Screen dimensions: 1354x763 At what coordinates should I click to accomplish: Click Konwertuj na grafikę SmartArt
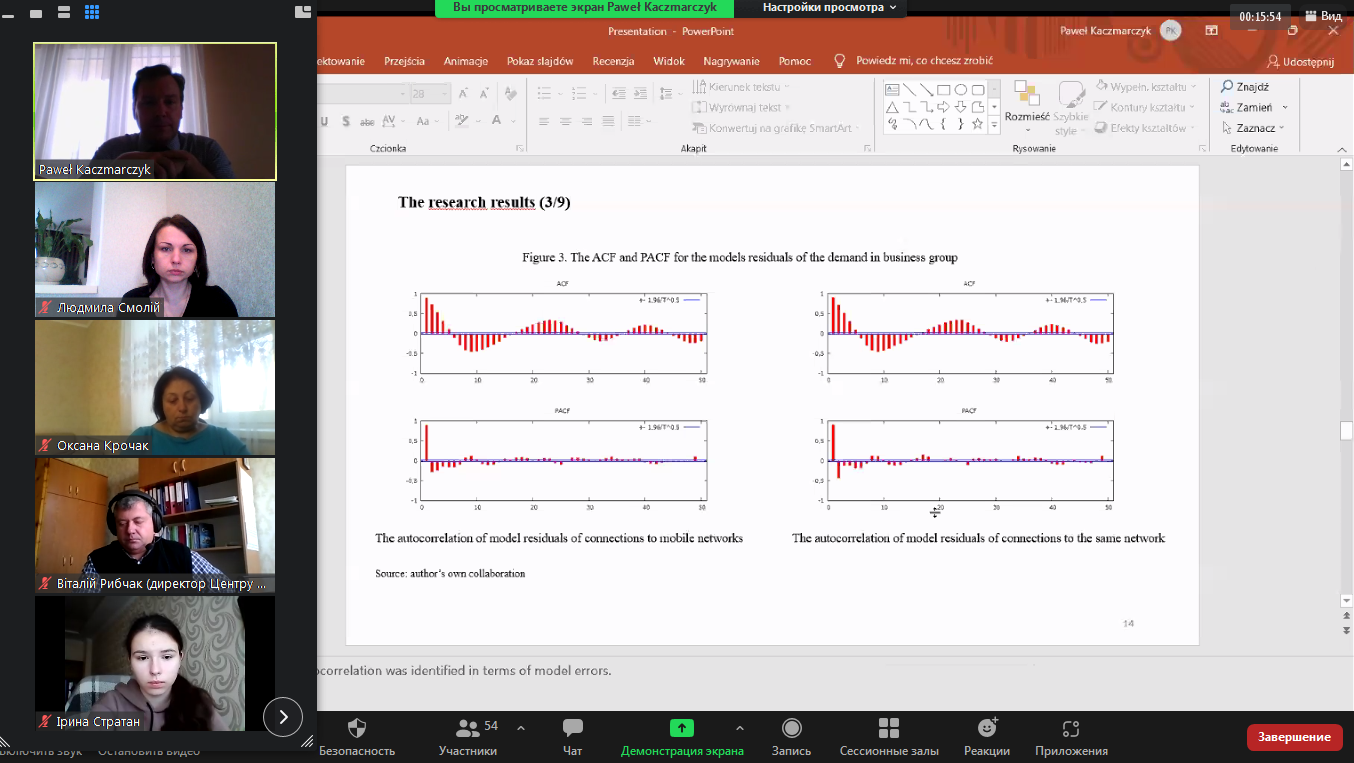[775, 128]
